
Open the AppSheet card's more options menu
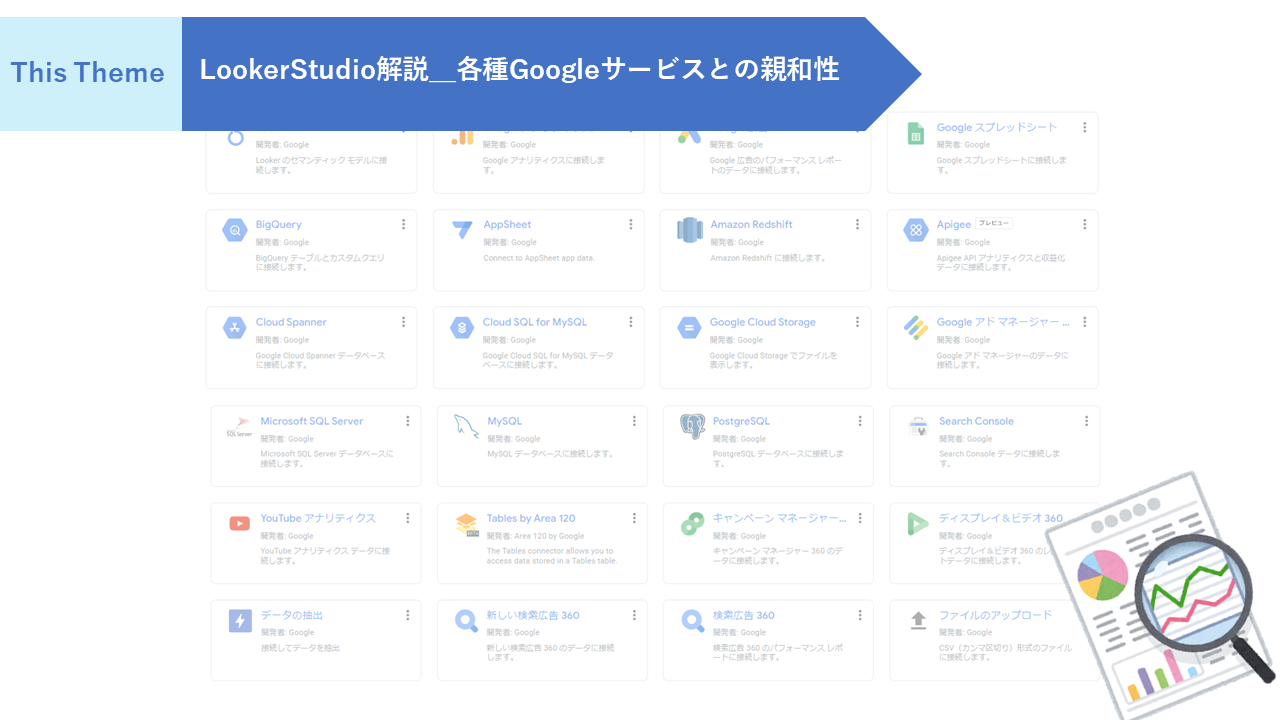point(631,224)
